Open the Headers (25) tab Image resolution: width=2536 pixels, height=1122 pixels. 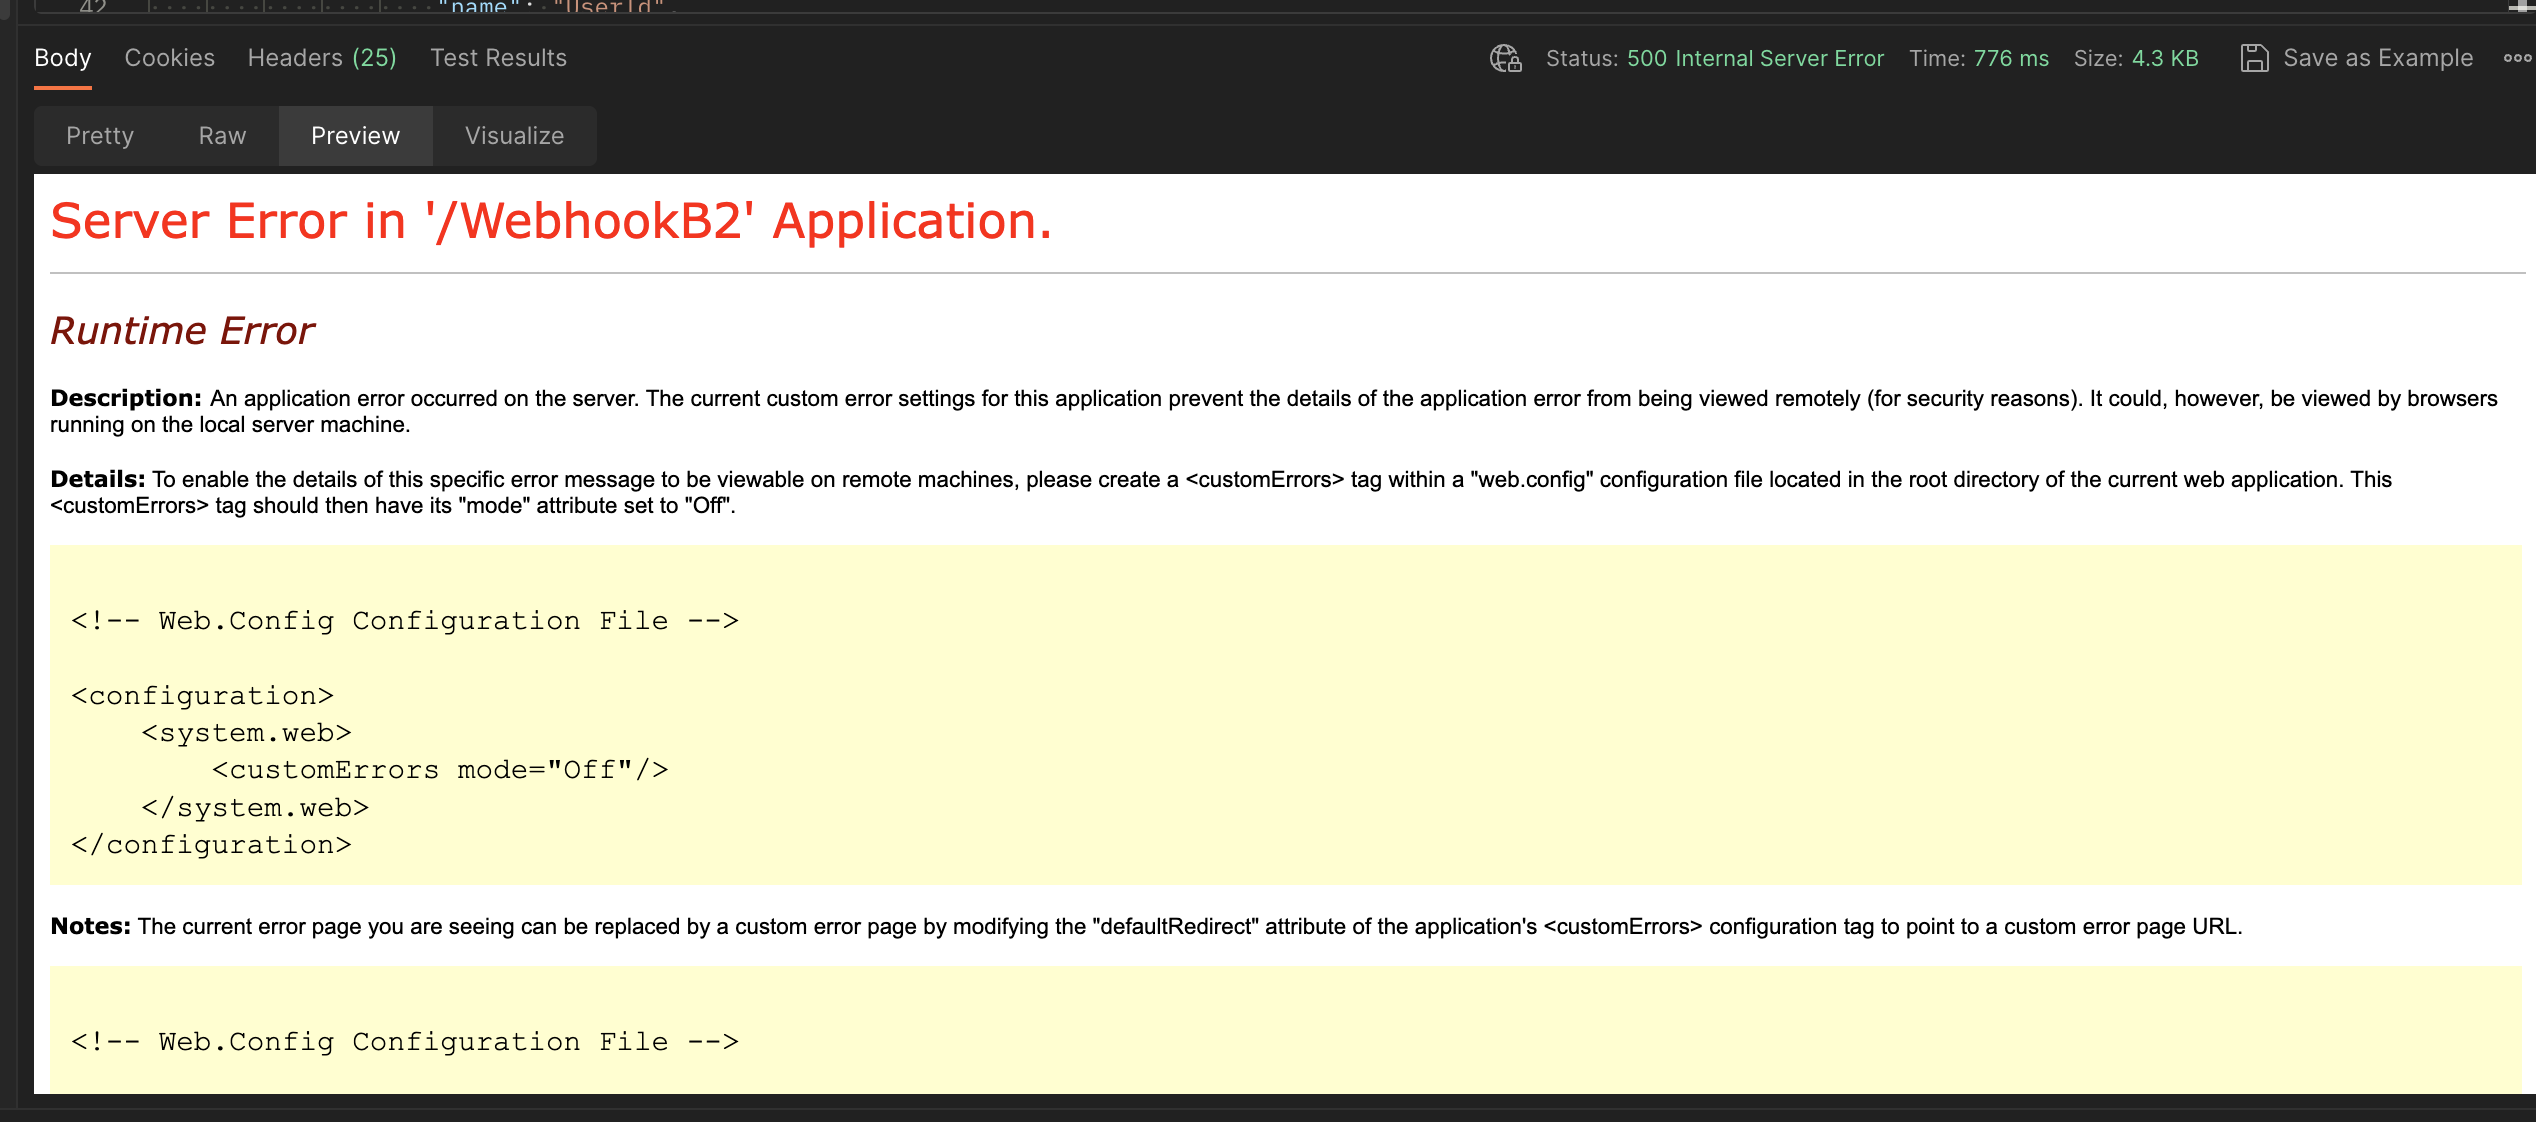(321, 57)
